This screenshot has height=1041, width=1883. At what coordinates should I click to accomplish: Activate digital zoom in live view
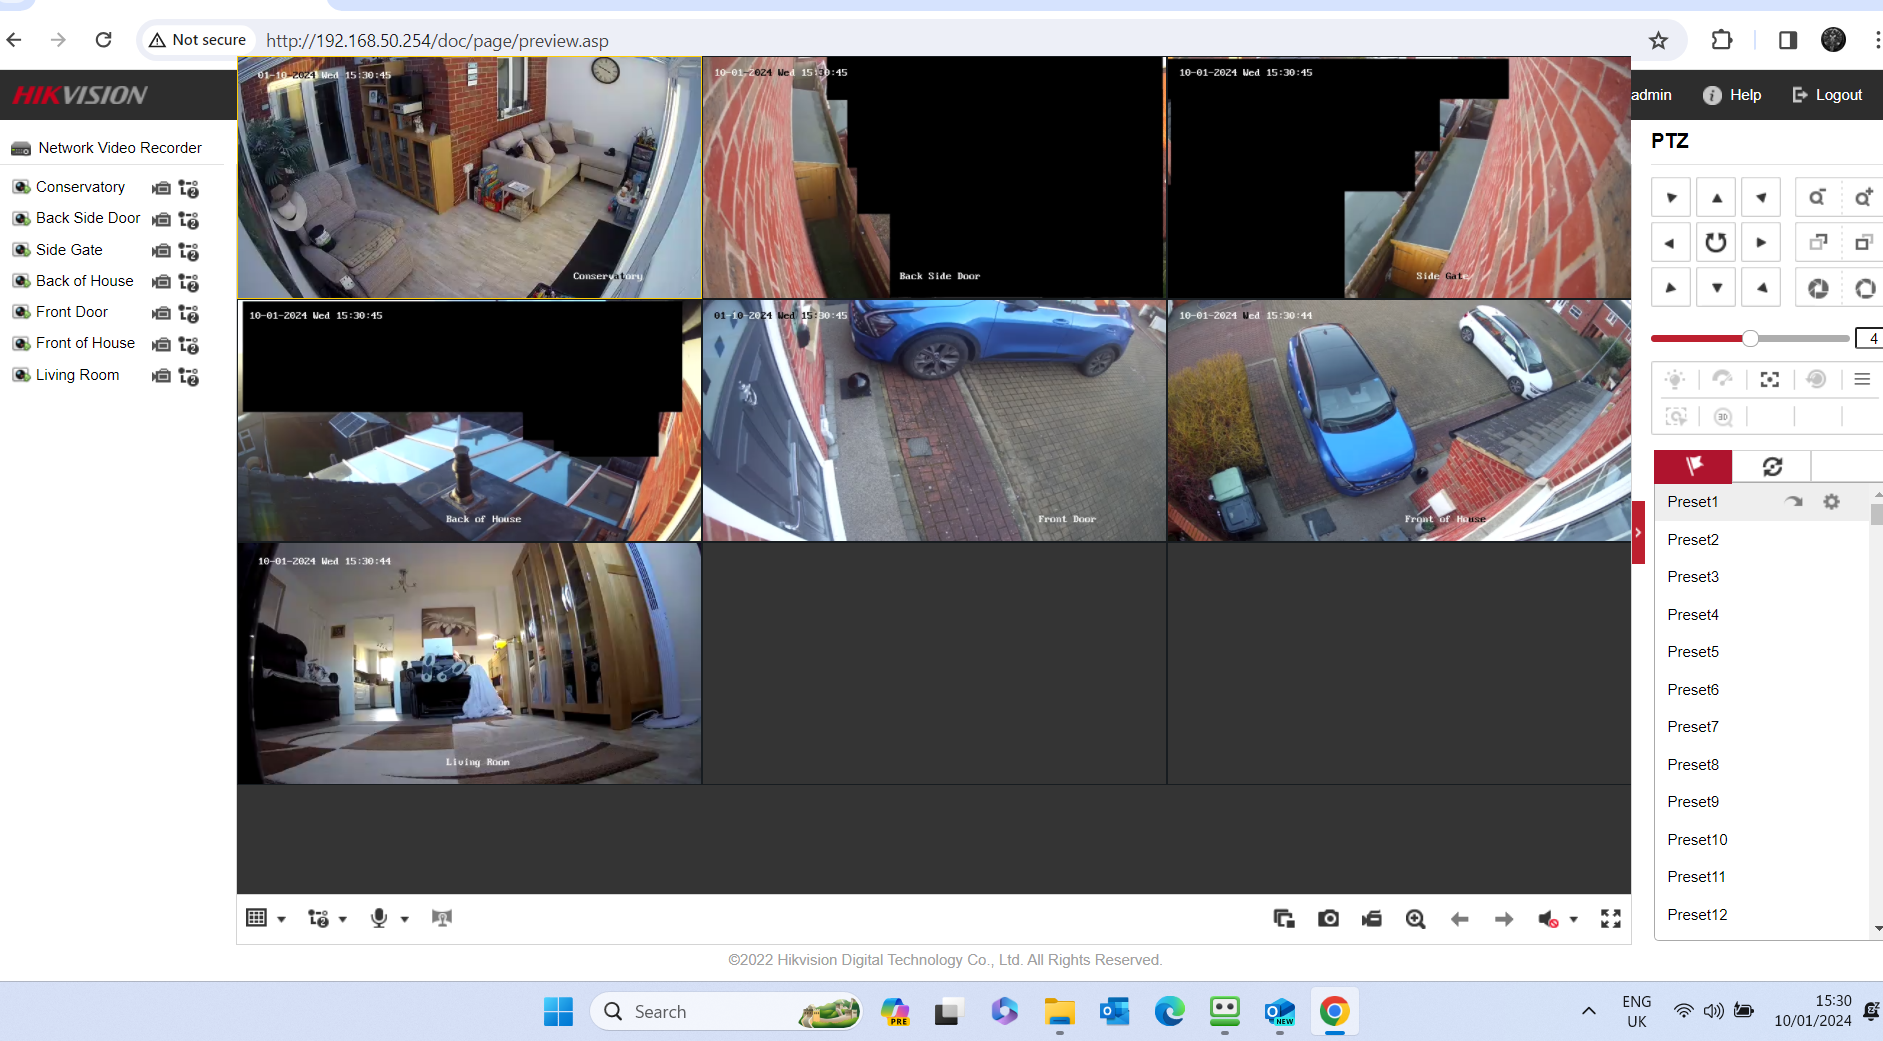point(1415,918)
